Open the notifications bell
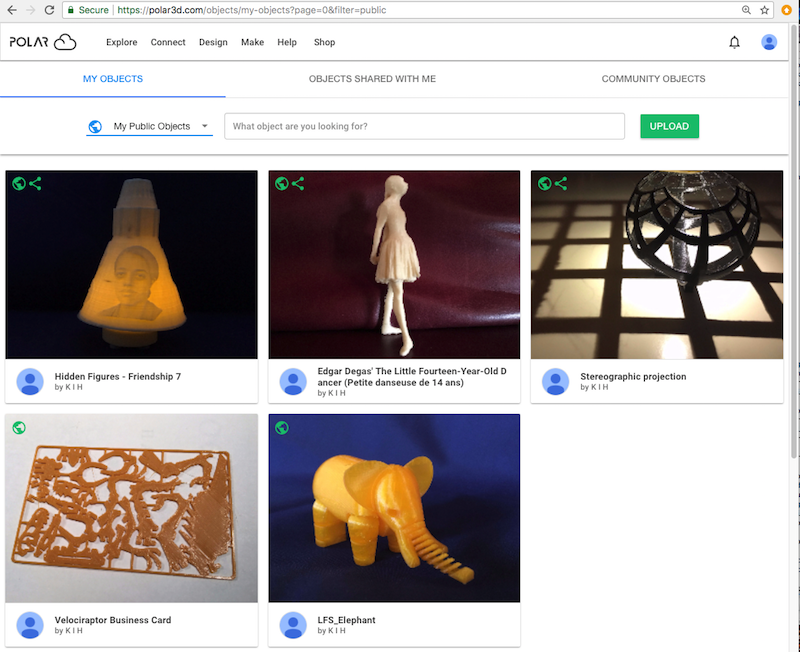 [734, 42]
